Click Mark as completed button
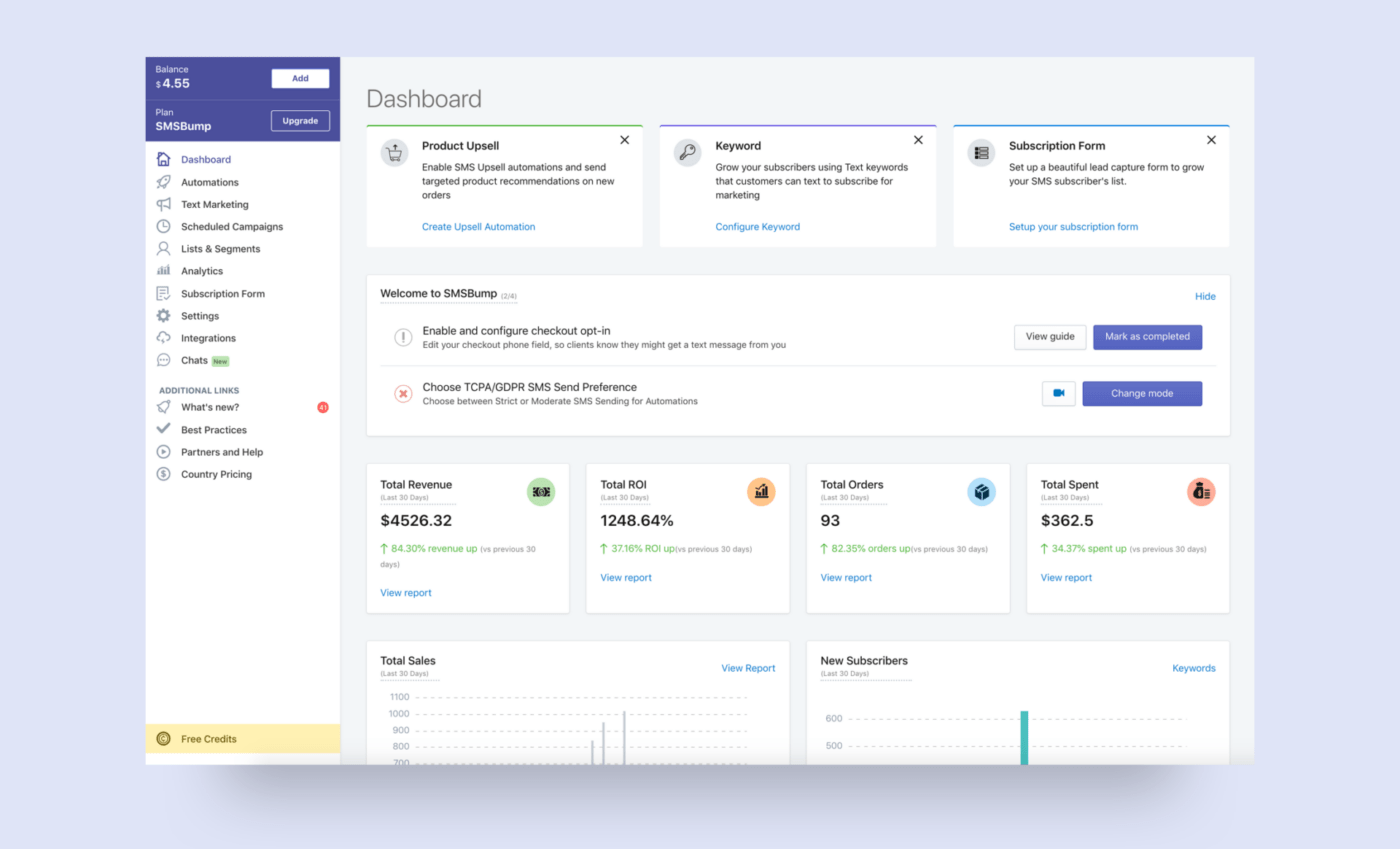 1147,337
